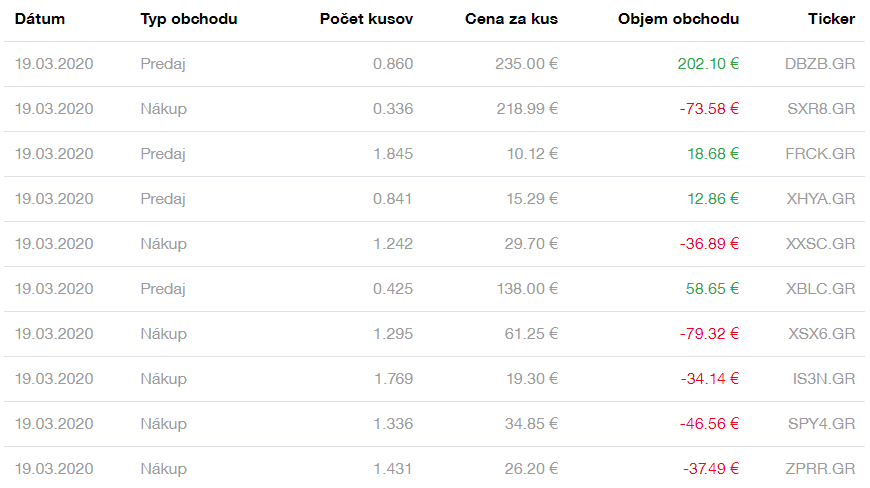Select the 1.845 quantity cell
870x488 pixels.
pyautogui.click(x=392, y=154)
